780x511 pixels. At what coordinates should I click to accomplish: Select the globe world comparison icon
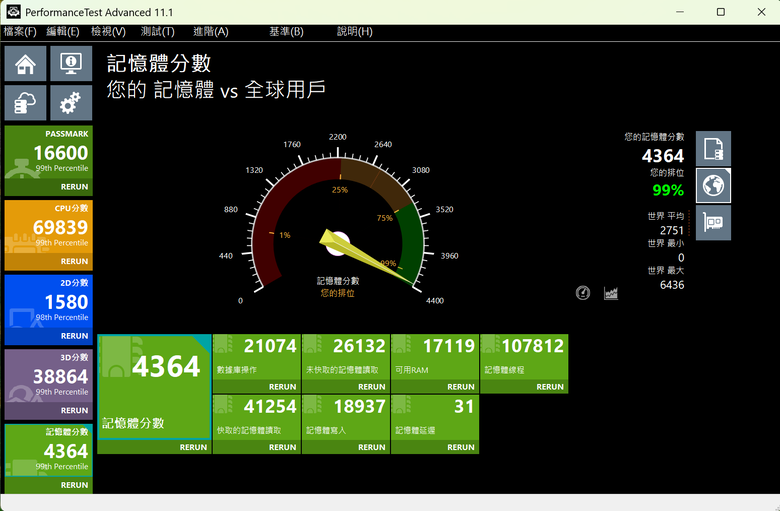pos(713,186)
